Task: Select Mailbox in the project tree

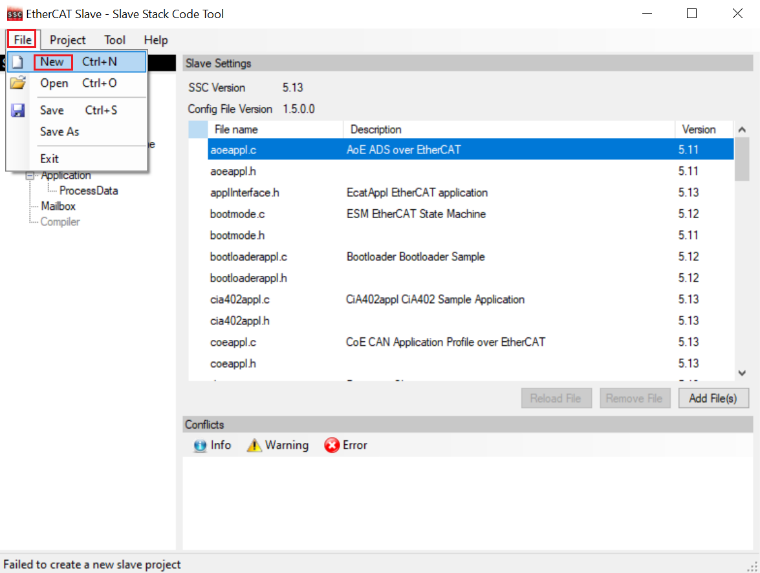Action: 58,206
